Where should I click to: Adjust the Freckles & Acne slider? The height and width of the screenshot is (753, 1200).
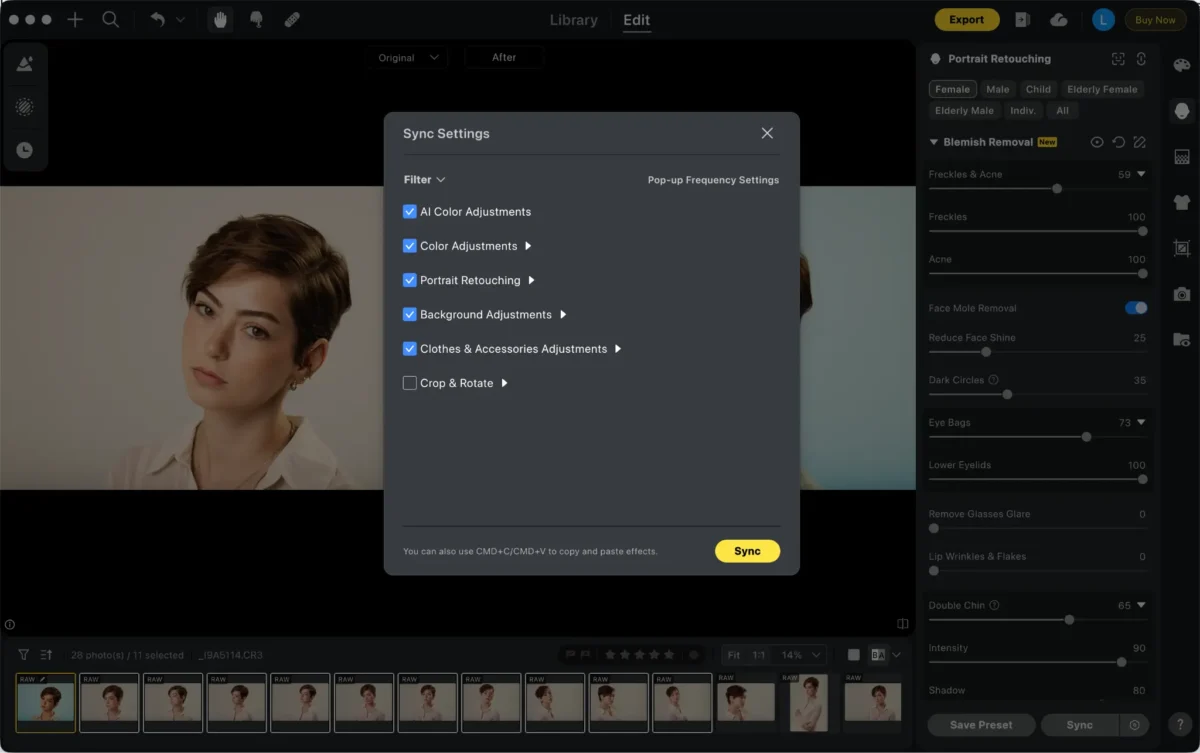click(1056, 189)
